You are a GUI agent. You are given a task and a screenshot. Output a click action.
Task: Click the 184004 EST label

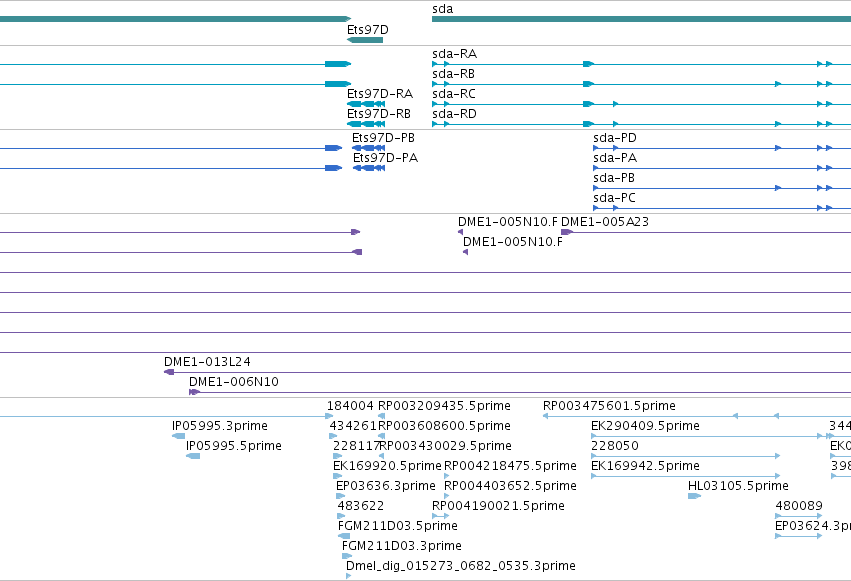tap(350, 406)
